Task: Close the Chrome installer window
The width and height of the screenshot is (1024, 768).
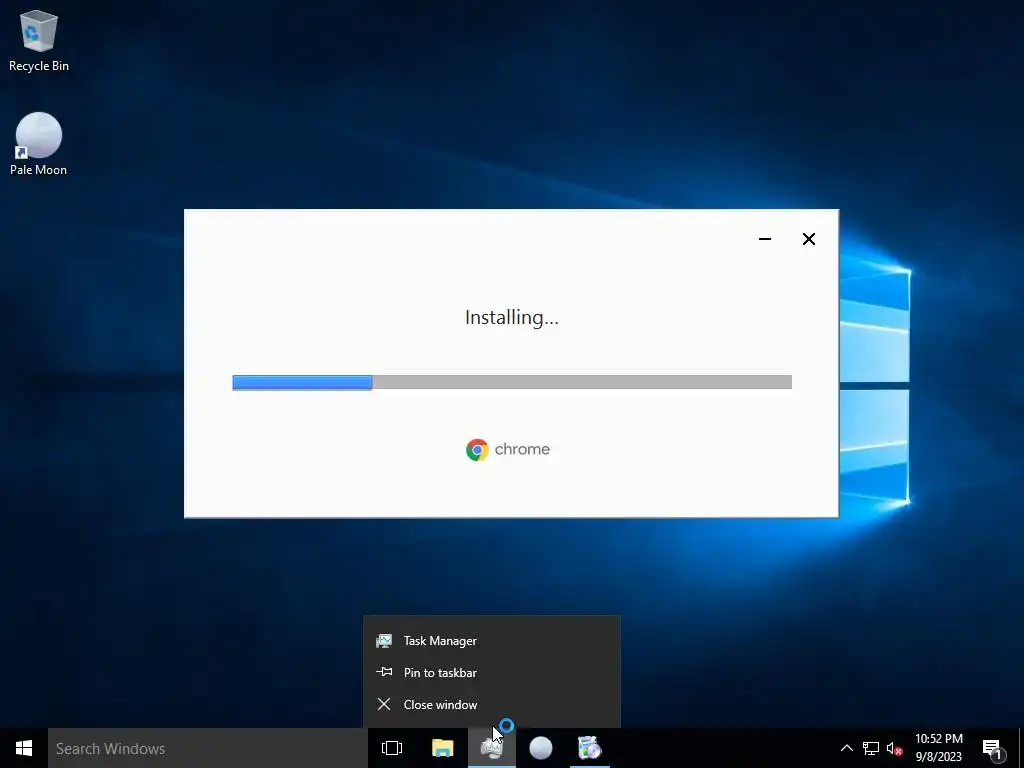Action: (x=808, y=239)
